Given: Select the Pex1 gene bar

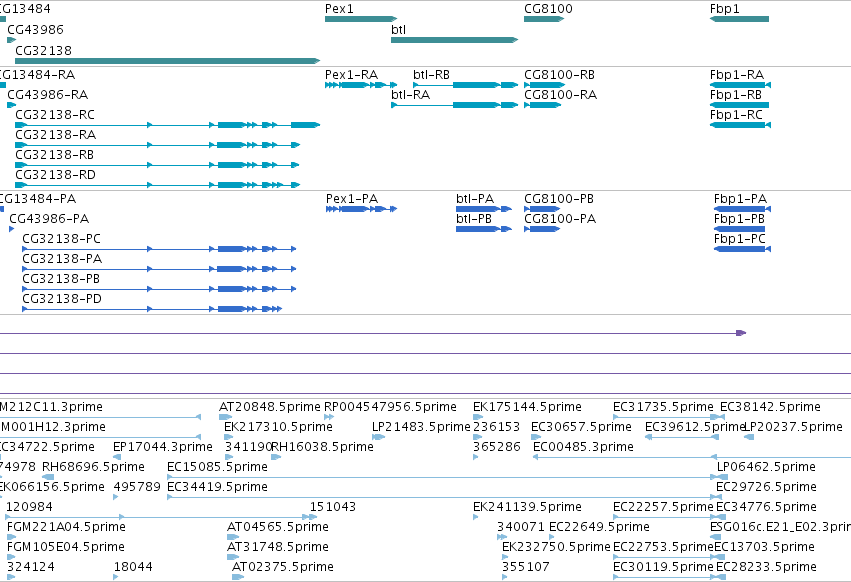Looking at the screenshot, I should (x=361, y=19).
